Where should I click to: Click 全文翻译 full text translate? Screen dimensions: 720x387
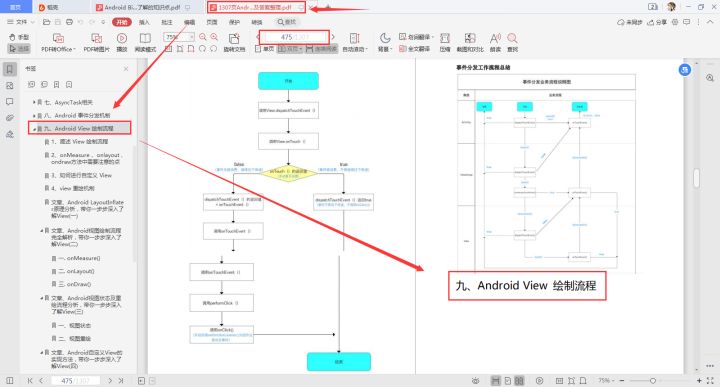pyautogui.click(x=415, y=49)
